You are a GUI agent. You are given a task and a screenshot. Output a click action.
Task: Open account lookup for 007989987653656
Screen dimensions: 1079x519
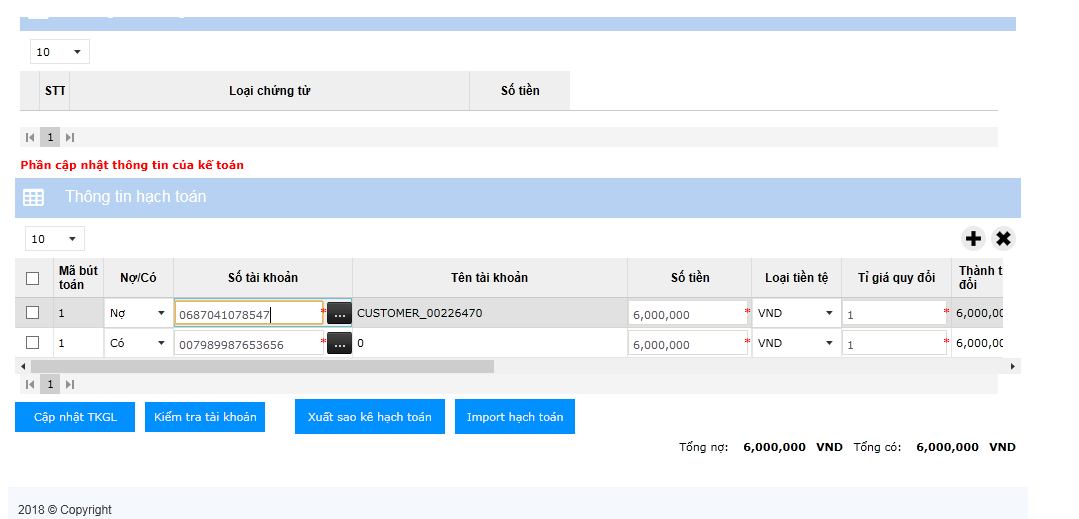tap(339, 343)
